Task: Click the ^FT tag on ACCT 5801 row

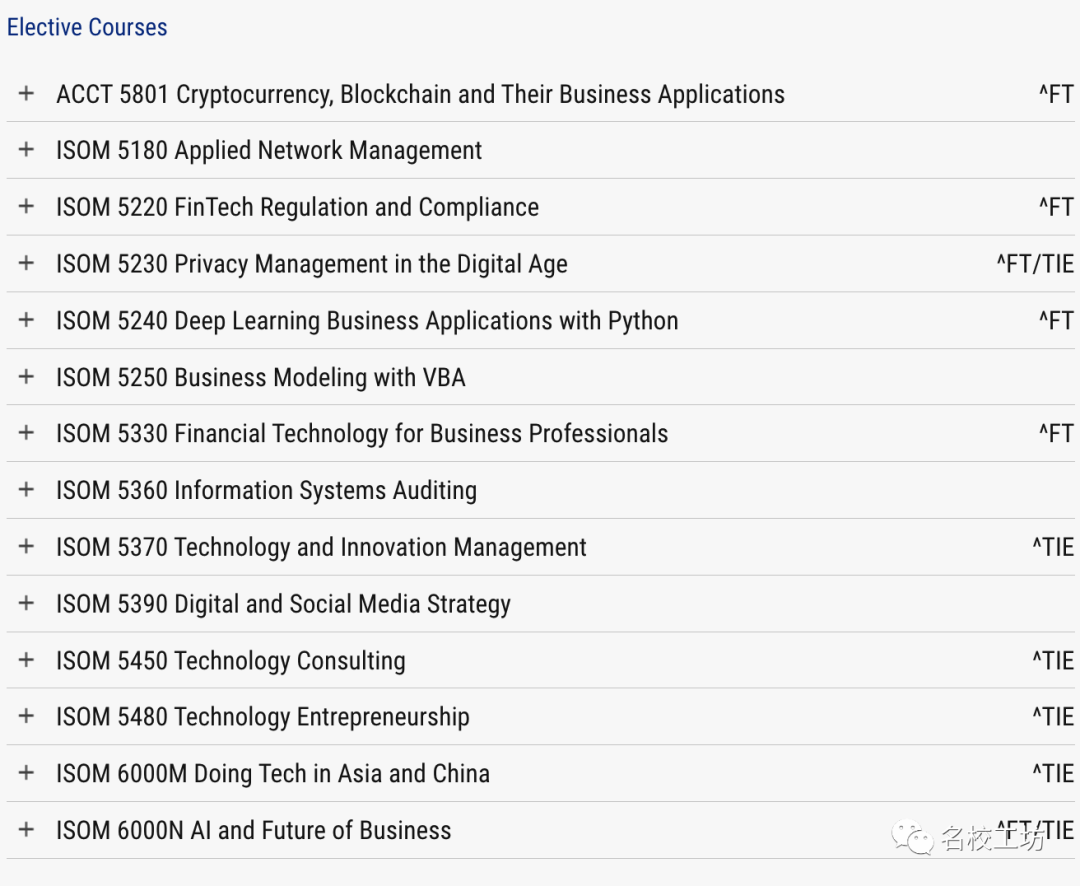Action: point(1057,94)
